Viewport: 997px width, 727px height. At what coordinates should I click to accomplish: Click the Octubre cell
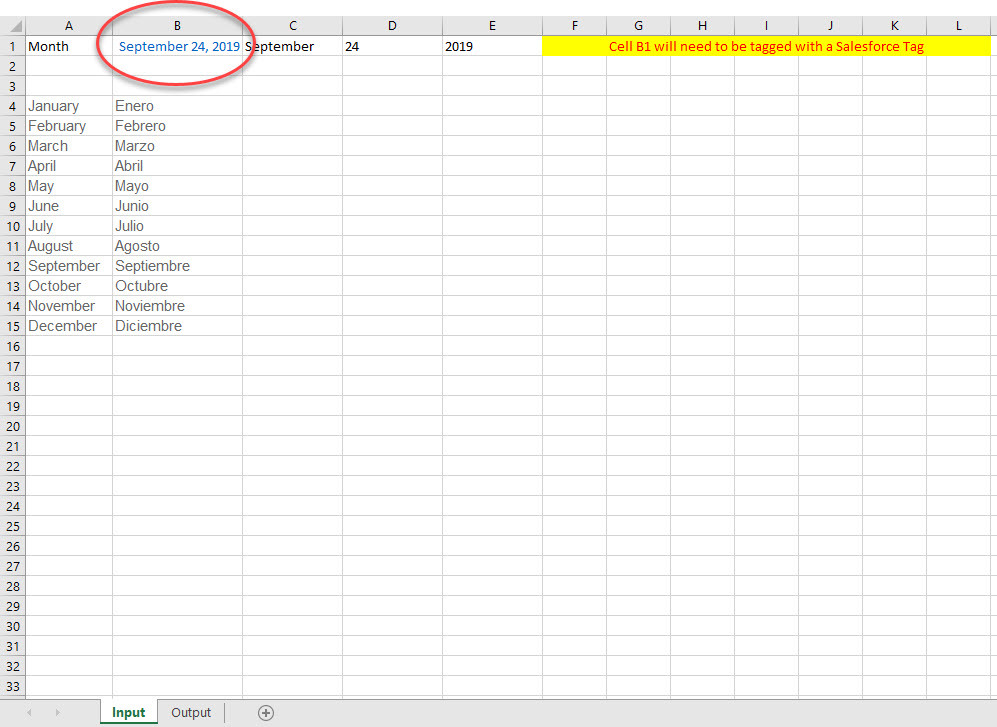click(x=177, y=286)
